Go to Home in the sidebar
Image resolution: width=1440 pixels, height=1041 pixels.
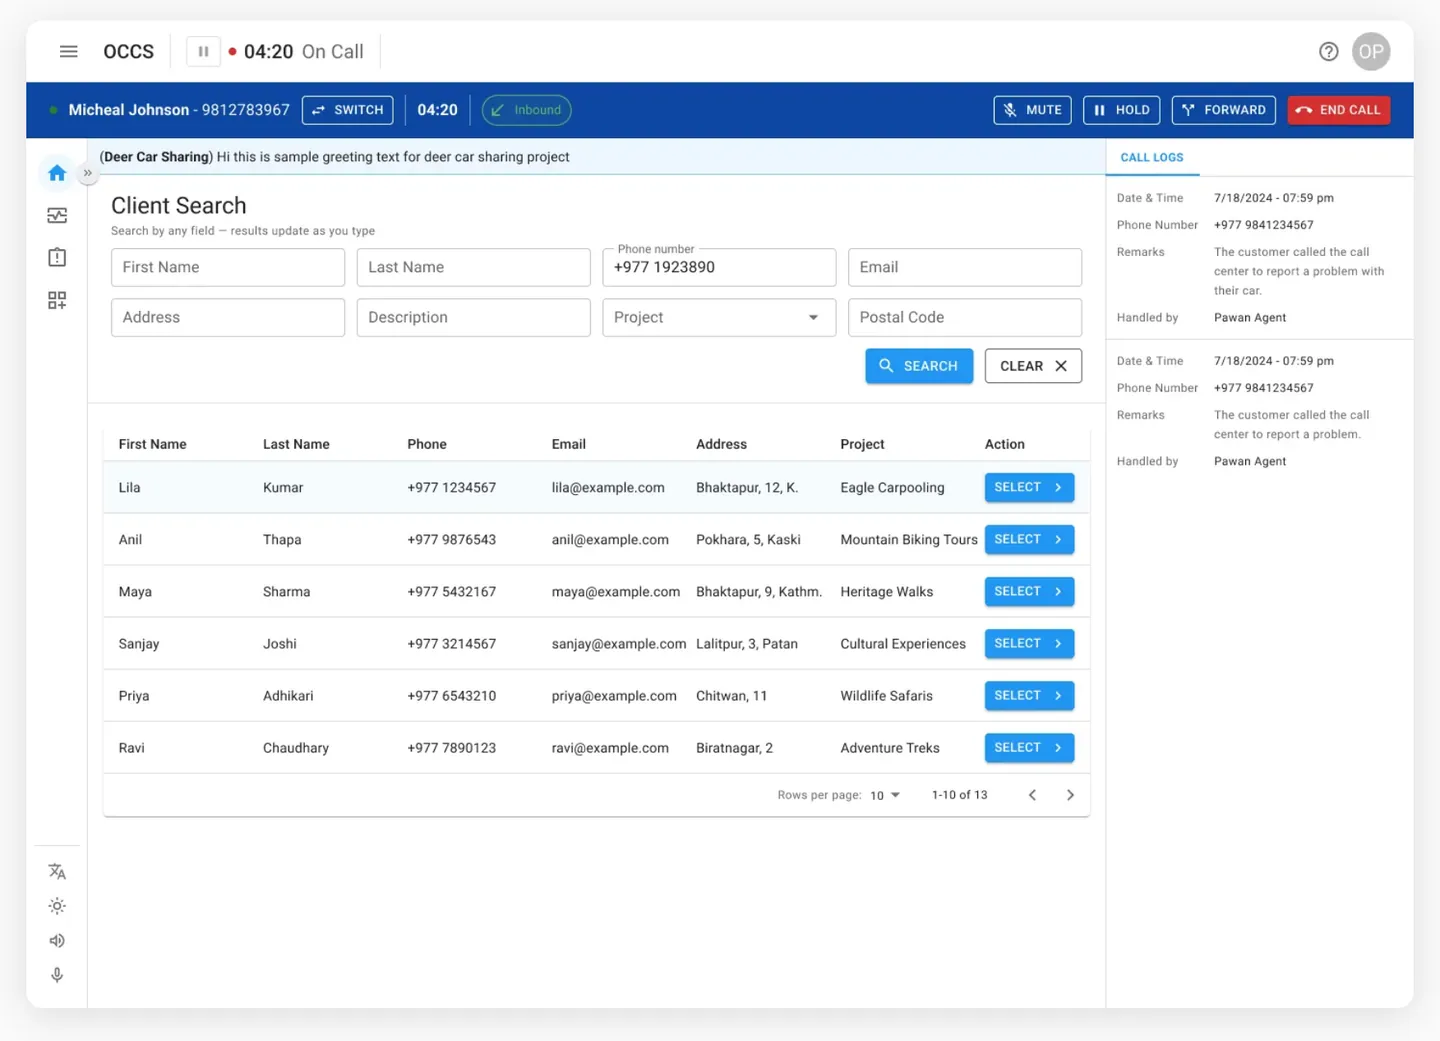(57, 173)
